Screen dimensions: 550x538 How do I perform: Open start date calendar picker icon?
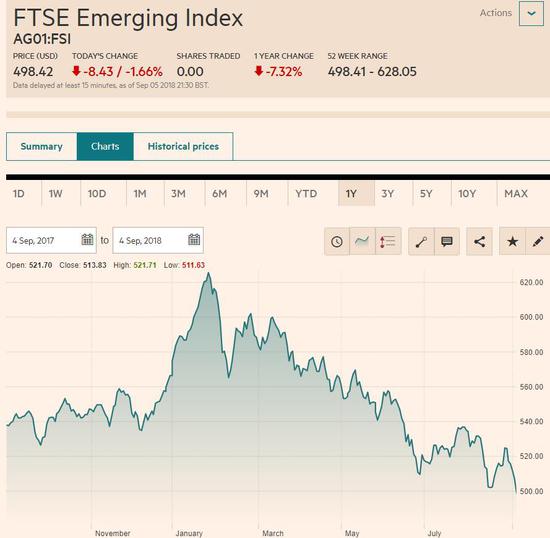87,240
